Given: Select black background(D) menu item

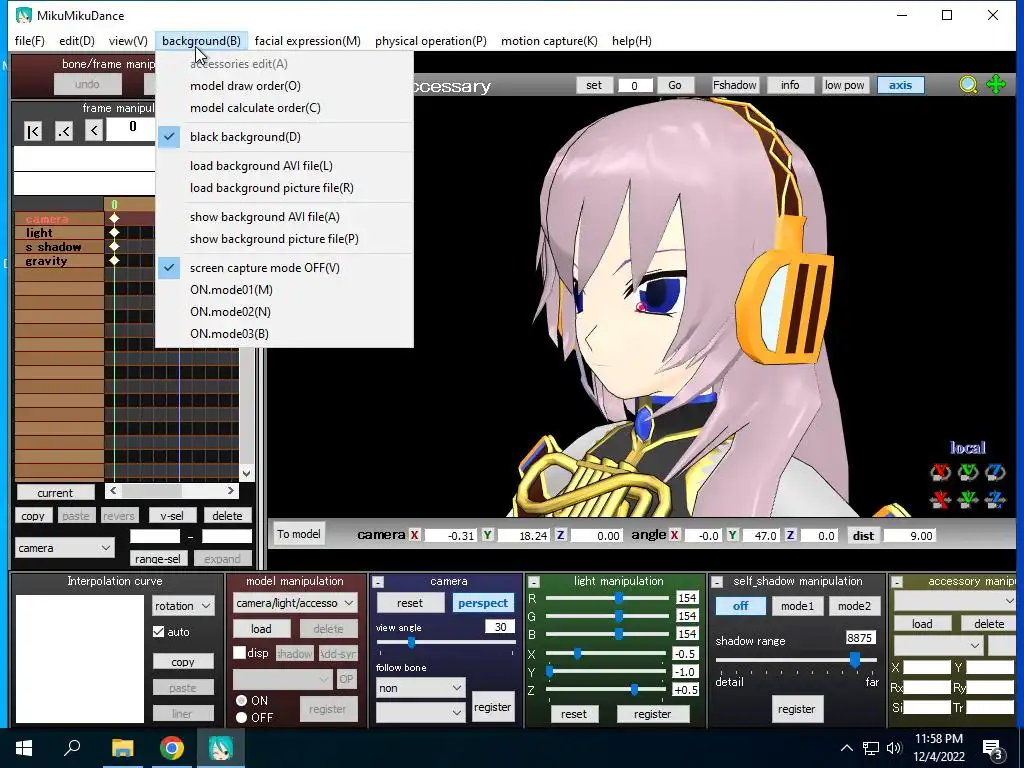Looking at the screenshot, I should [x=285, y=136].
